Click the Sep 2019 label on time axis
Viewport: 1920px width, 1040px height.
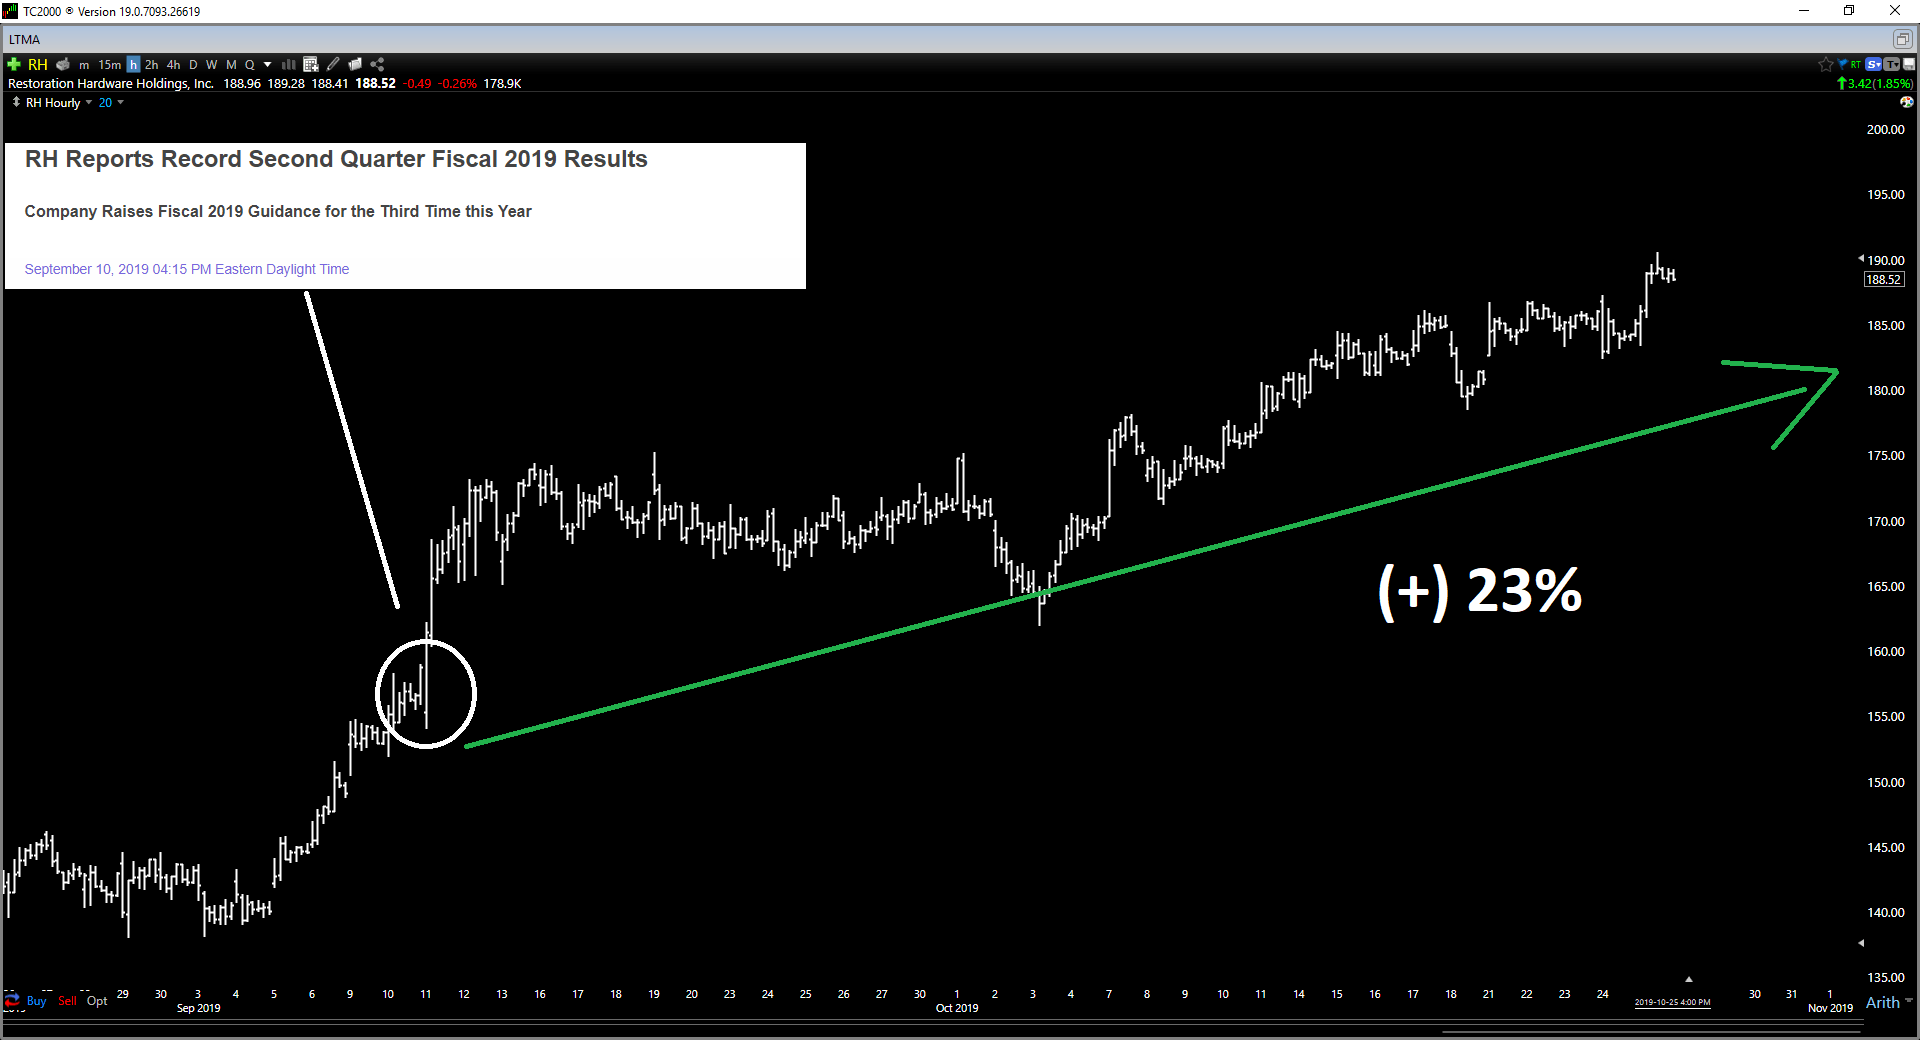pos(198,1008)
